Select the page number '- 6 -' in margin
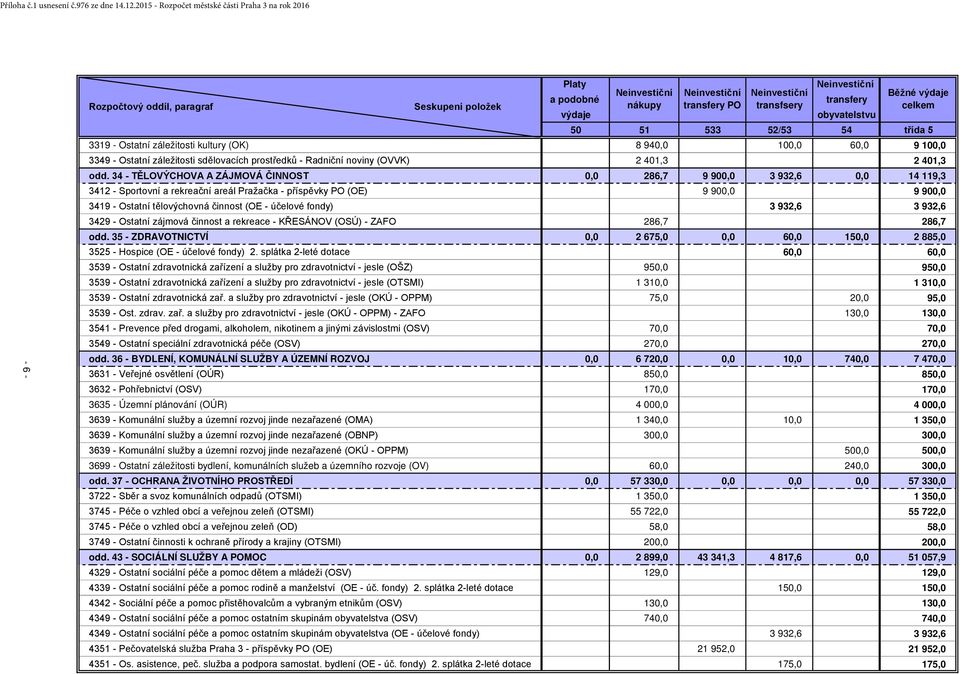 tap(27, 370)
